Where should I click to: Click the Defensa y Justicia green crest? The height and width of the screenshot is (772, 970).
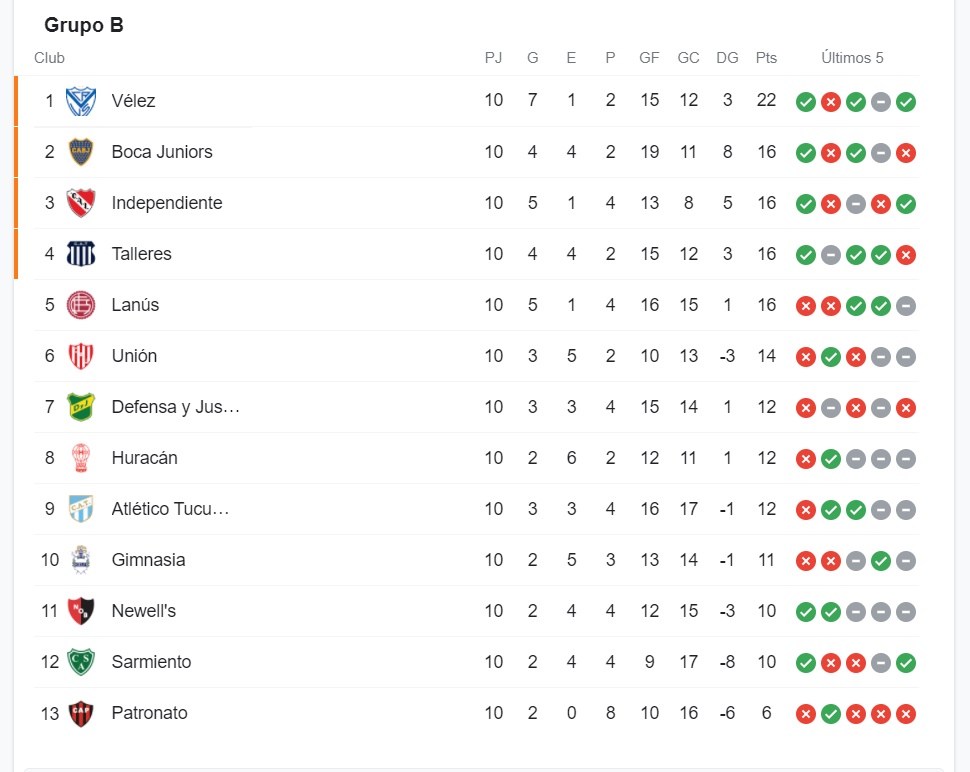[81, 407]
